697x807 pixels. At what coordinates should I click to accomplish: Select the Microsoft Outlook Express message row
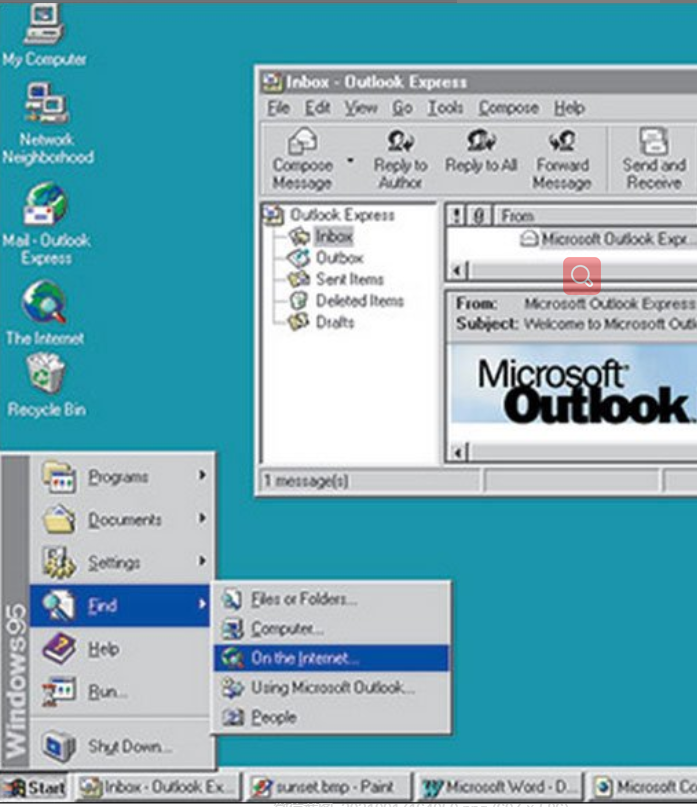pyautogui.click(x=608, y=239)
